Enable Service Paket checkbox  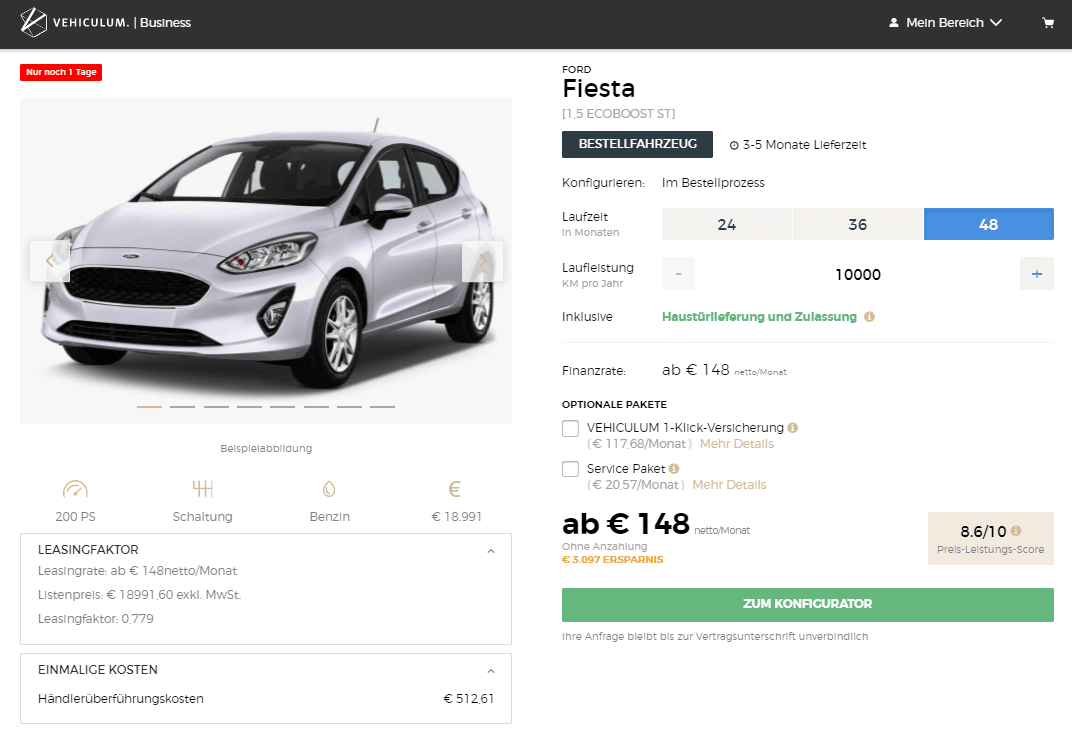coord(570,469)
